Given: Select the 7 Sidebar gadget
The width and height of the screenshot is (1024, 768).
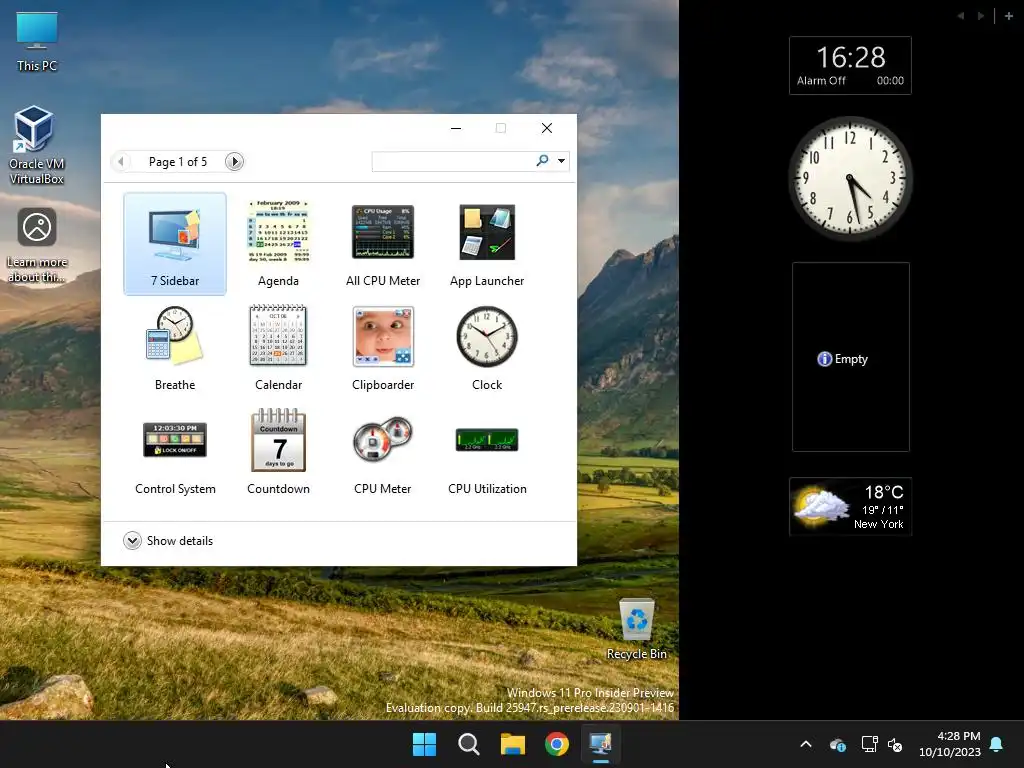Looking at the screenshot, I should [x=175, y=244].
